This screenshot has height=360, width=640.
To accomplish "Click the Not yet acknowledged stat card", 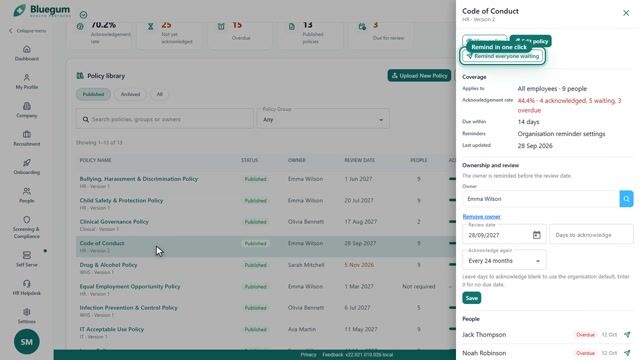I will (169, 35).
